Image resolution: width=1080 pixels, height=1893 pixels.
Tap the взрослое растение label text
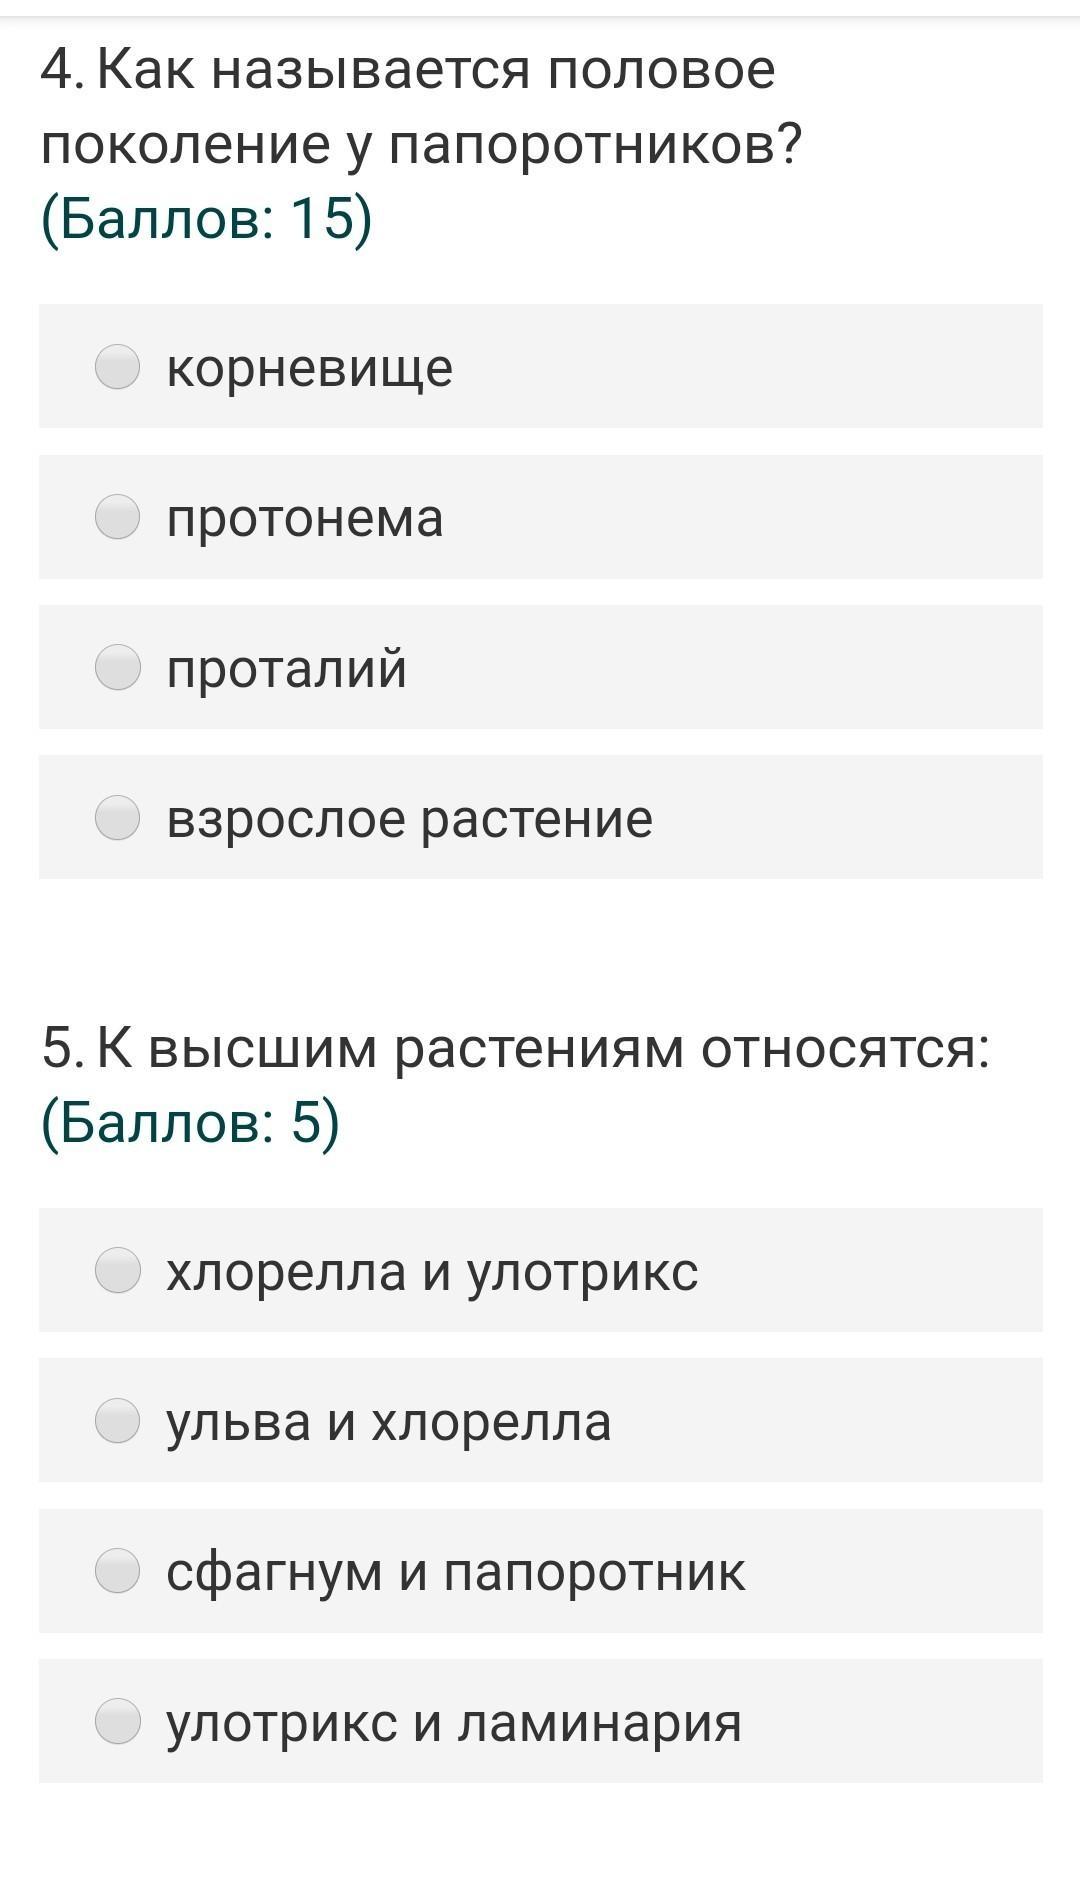pos(409,819)
